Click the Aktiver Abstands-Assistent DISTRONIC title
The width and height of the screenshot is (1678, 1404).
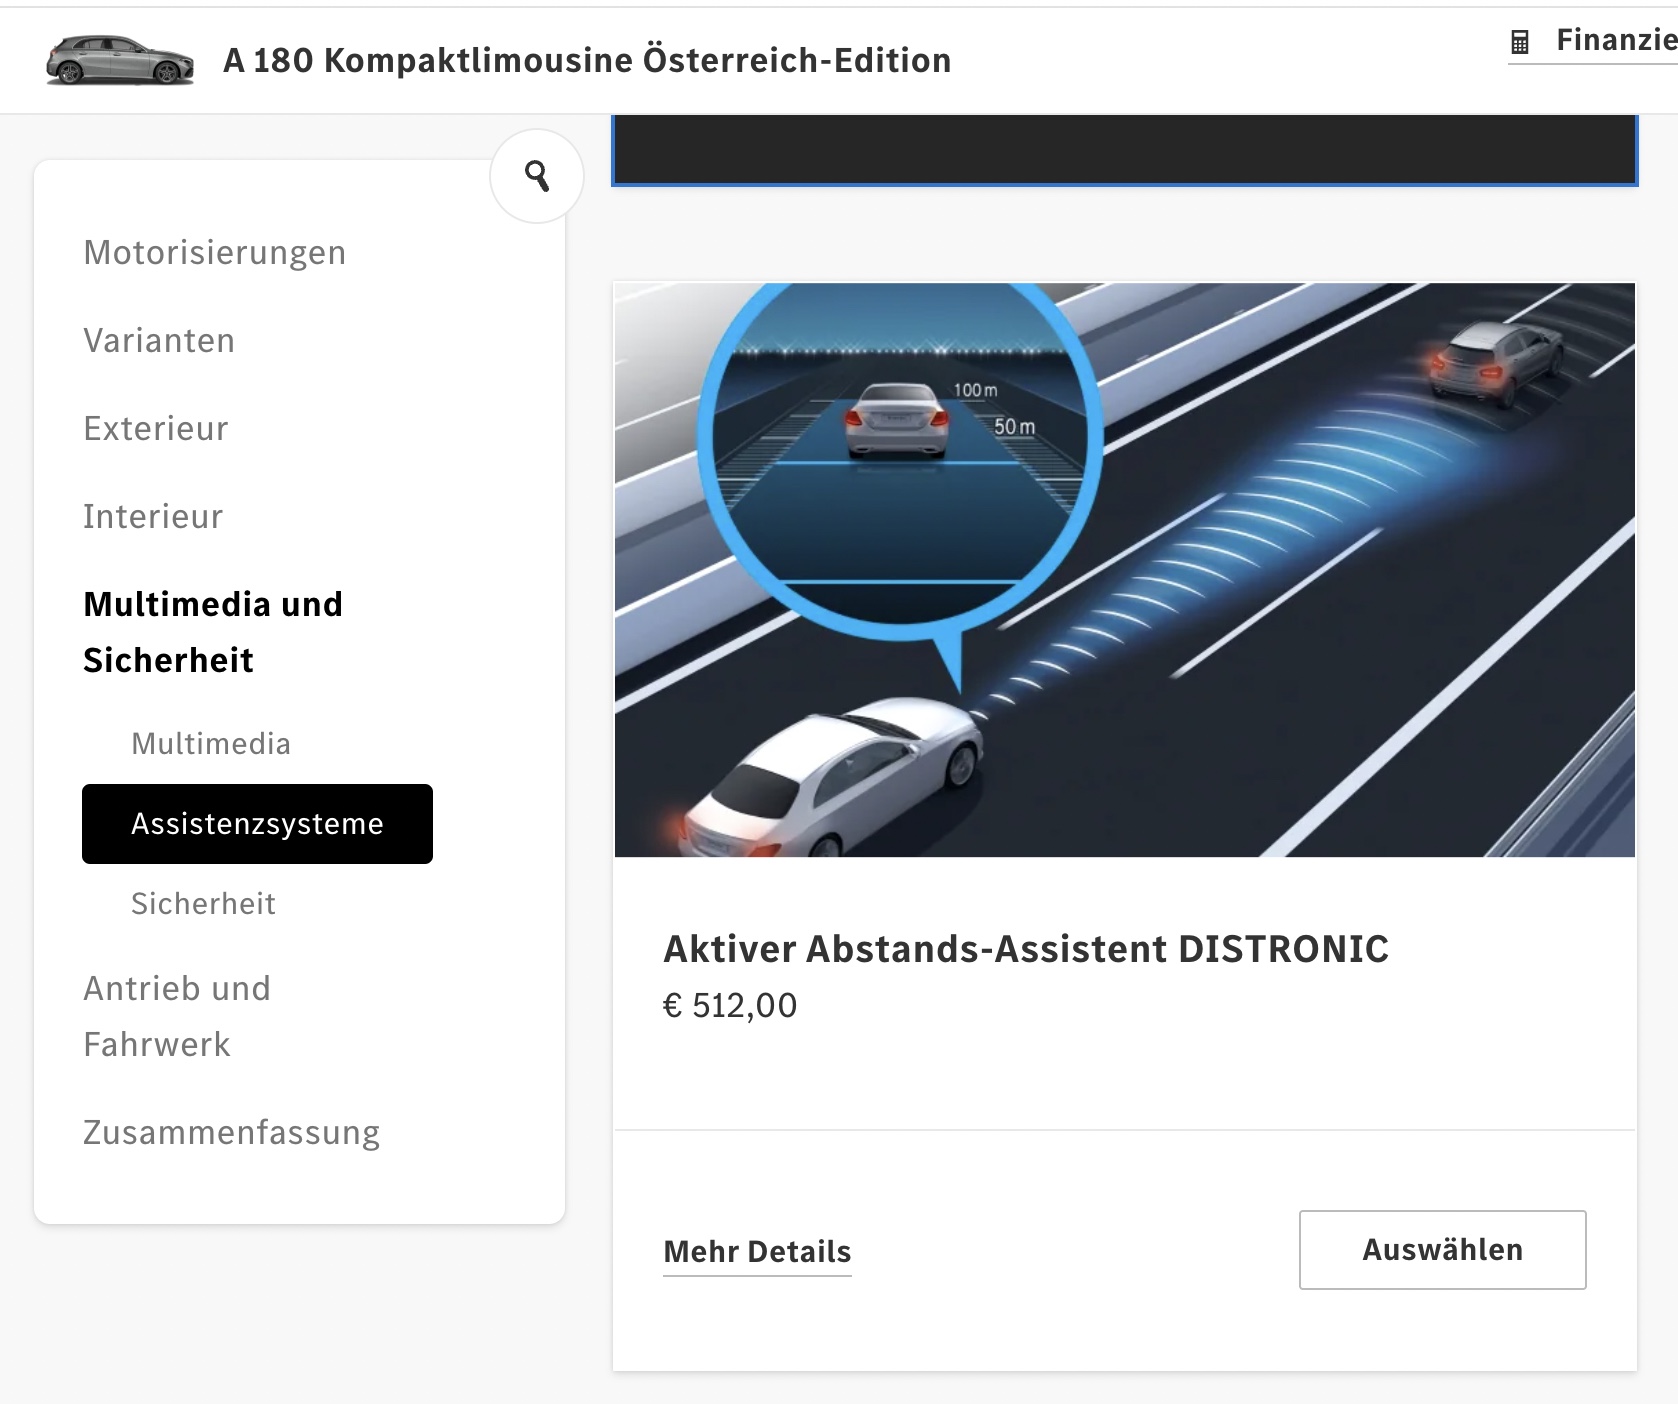(1026, 949)
